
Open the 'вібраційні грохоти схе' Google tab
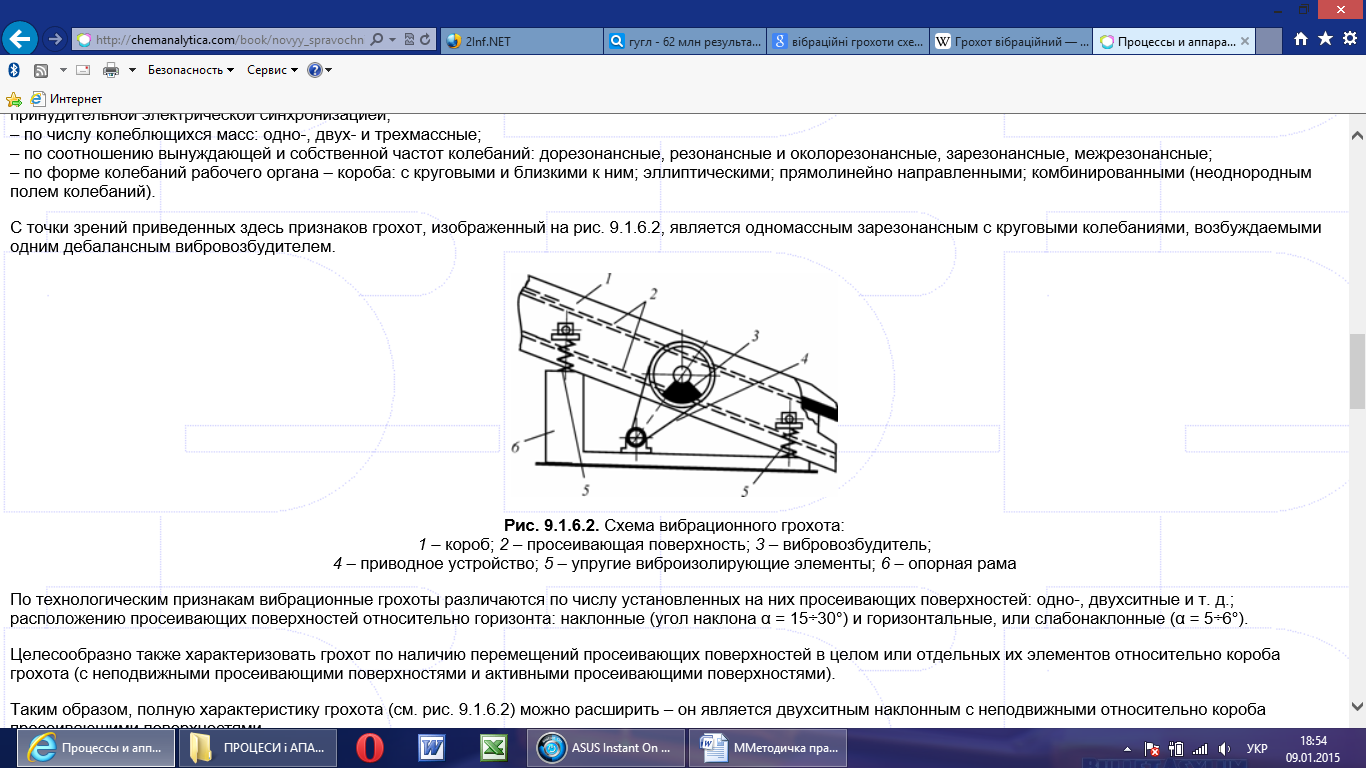pyautogui.click(x=848, y=41)
